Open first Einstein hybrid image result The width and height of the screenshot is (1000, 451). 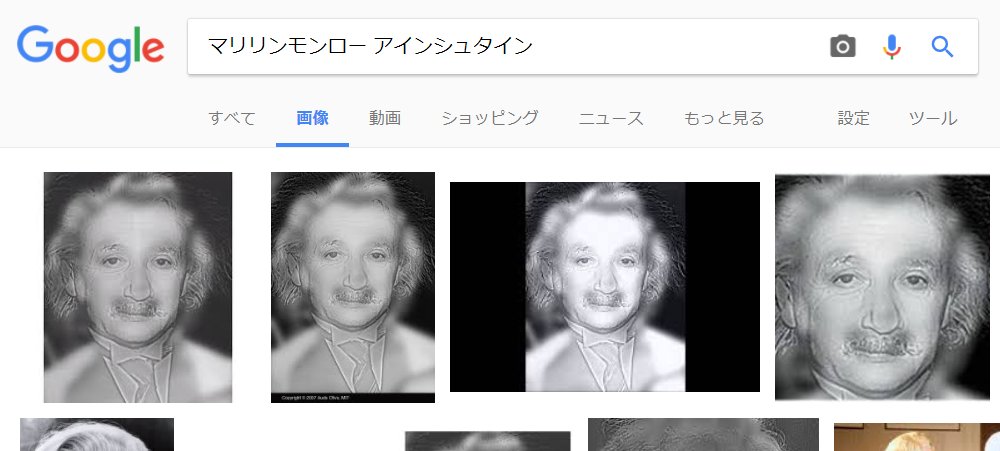click(138, 287)
